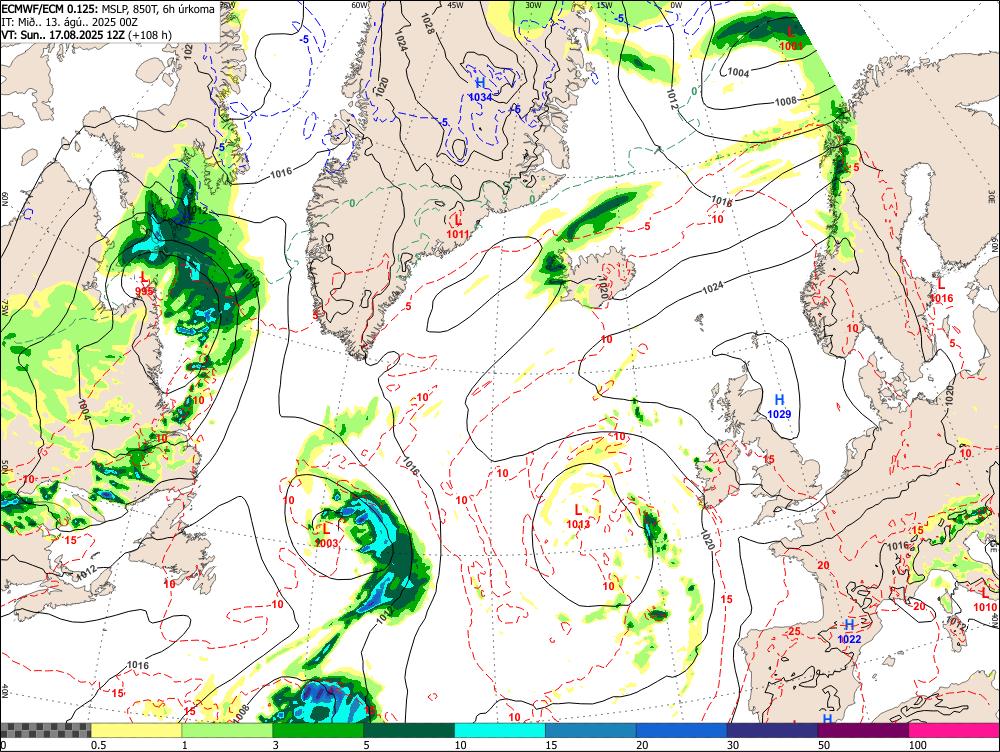
Task: Click the L 1010 low near Italy
Action: pos(985,600)
